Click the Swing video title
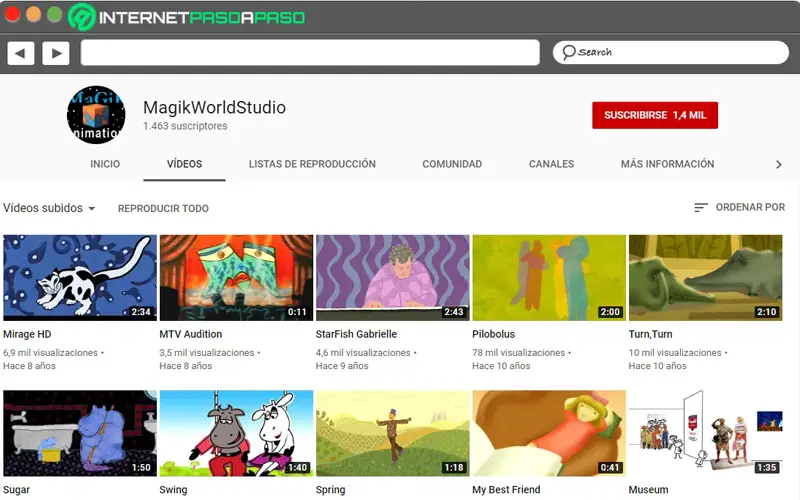This screenshot has width=800, height=500. click(173, 490)
